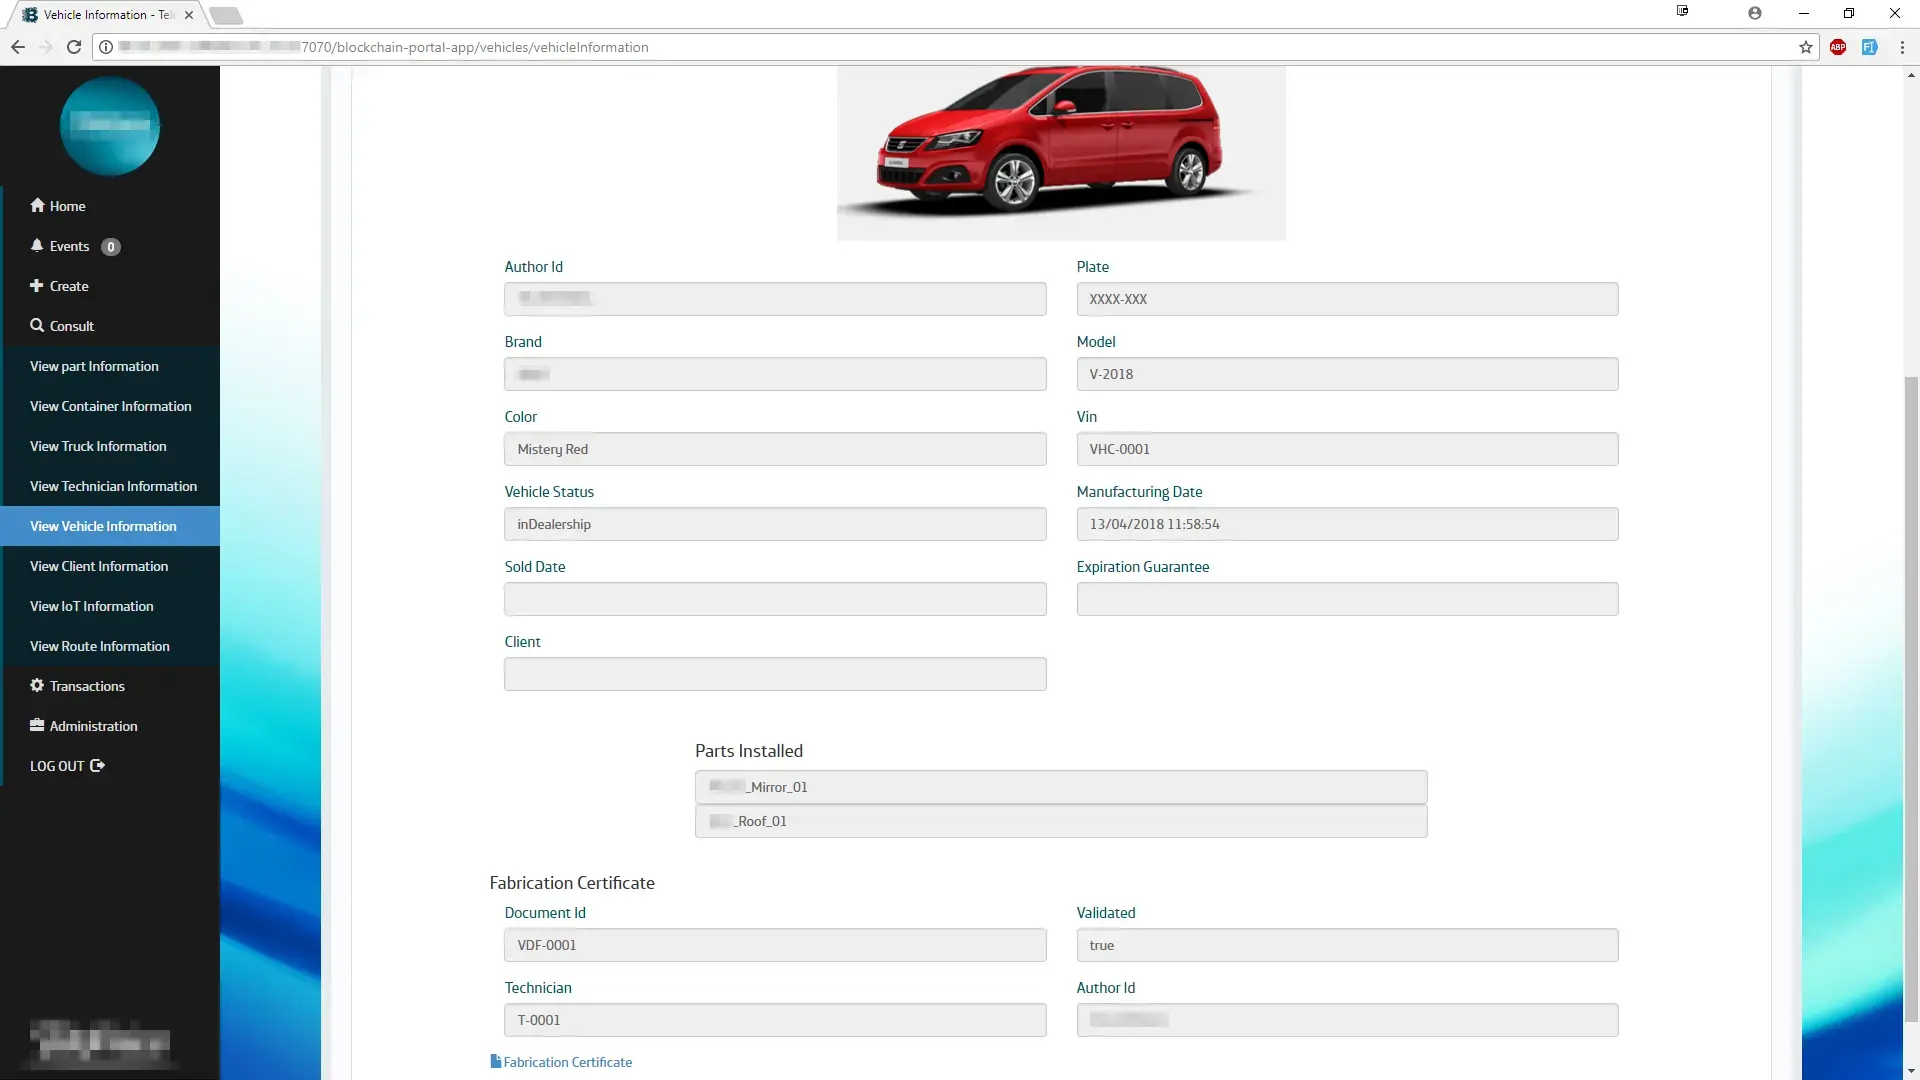
Task: Click the page vertical scrollbar
Action: pyautogui.click(x=1911, y=700)
